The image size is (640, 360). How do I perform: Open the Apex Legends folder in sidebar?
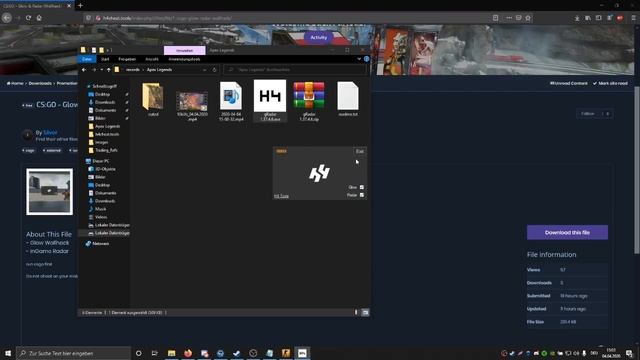(x=107, y=126)
